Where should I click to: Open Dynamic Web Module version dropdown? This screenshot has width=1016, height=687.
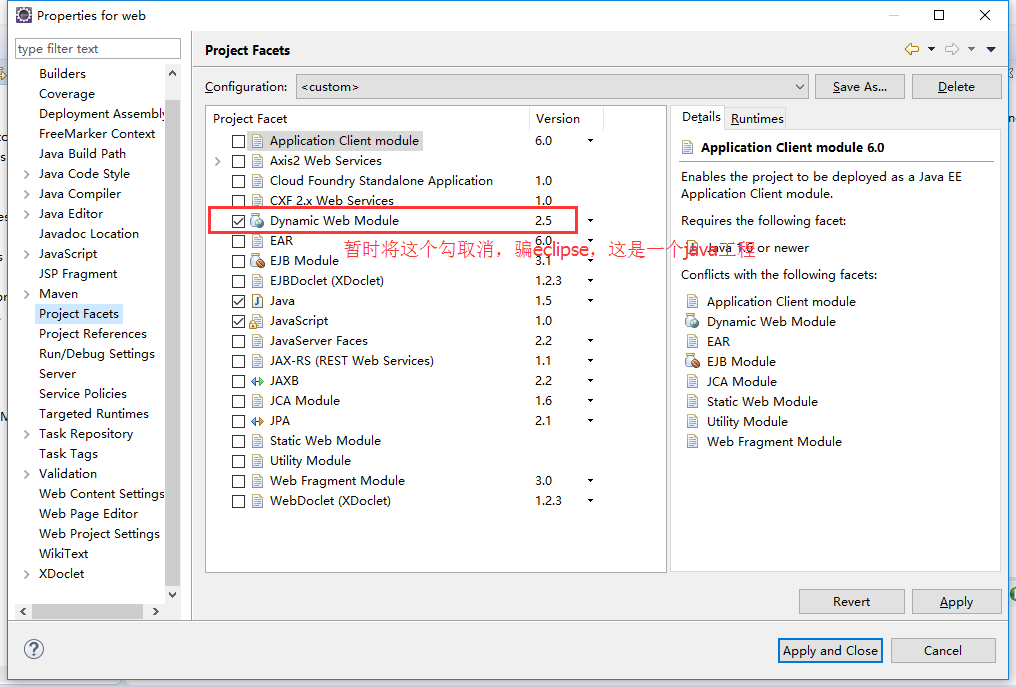[590, 221]
